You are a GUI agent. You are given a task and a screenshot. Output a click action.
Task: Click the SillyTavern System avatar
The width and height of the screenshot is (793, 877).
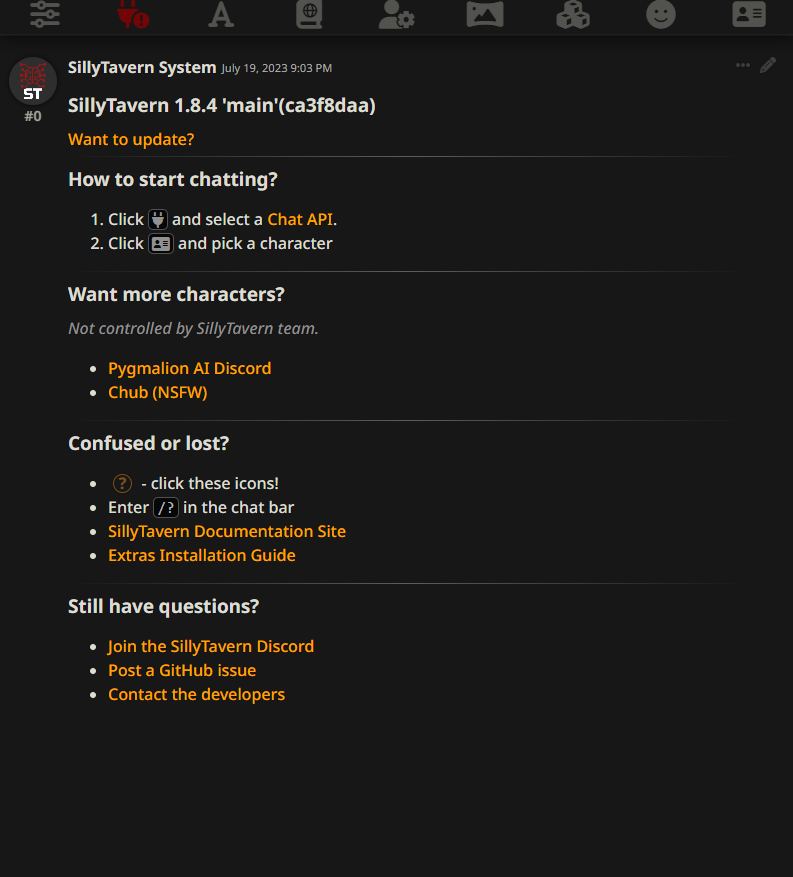(x=33, y=81)
